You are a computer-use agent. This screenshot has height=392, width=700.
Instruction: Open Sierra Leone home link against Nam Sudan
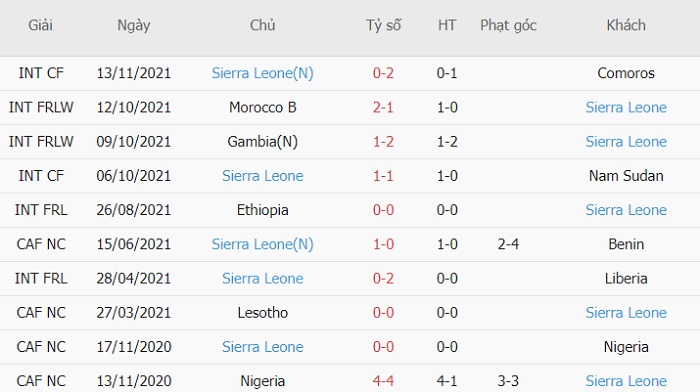pos(262,176)
